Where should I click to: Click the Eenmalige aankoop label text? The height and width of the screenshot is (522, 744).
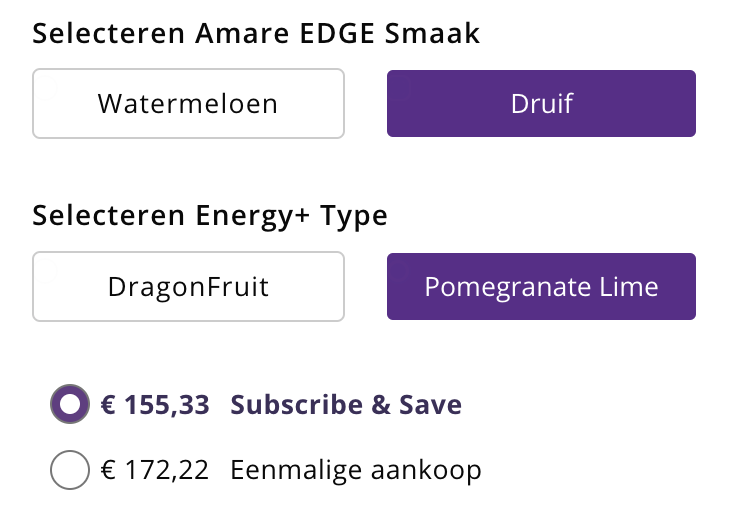356,470
